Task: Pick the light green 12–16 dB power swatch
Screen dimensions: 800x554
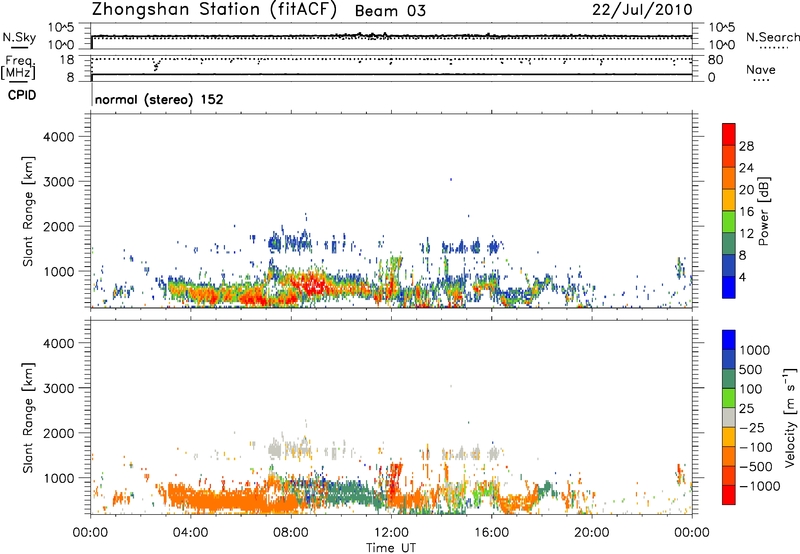Action: (729, 222)
